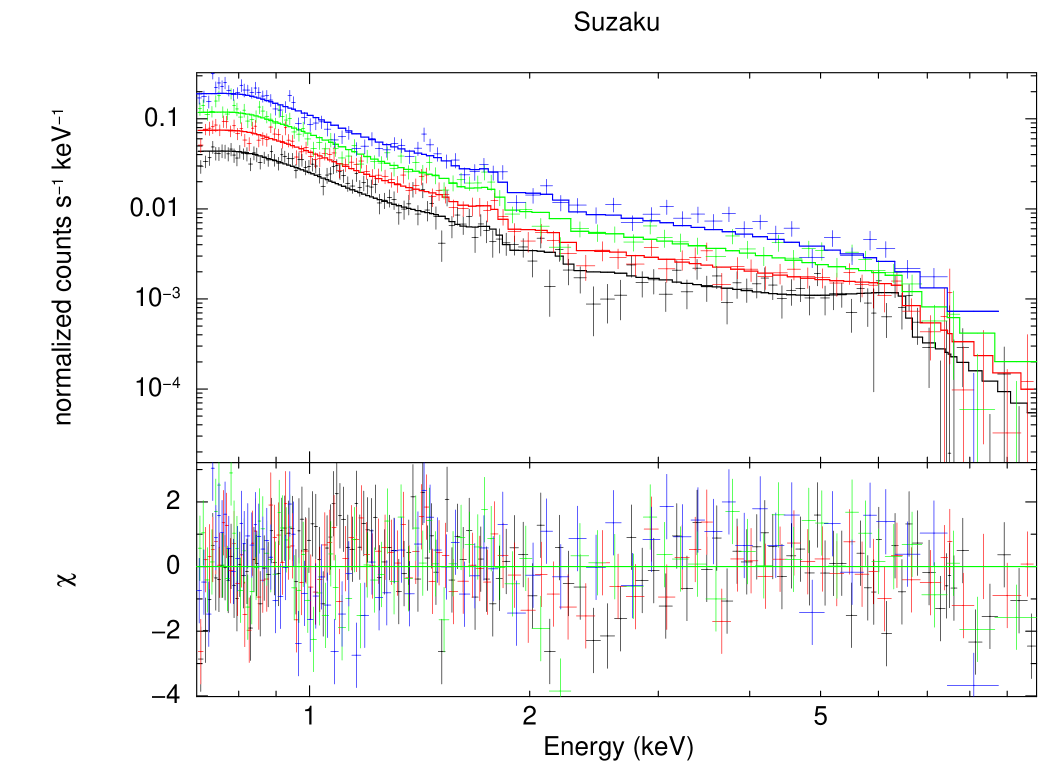1039x761 pixels.
Task: Select the y-axis label normalized counts
Action: 64,267
